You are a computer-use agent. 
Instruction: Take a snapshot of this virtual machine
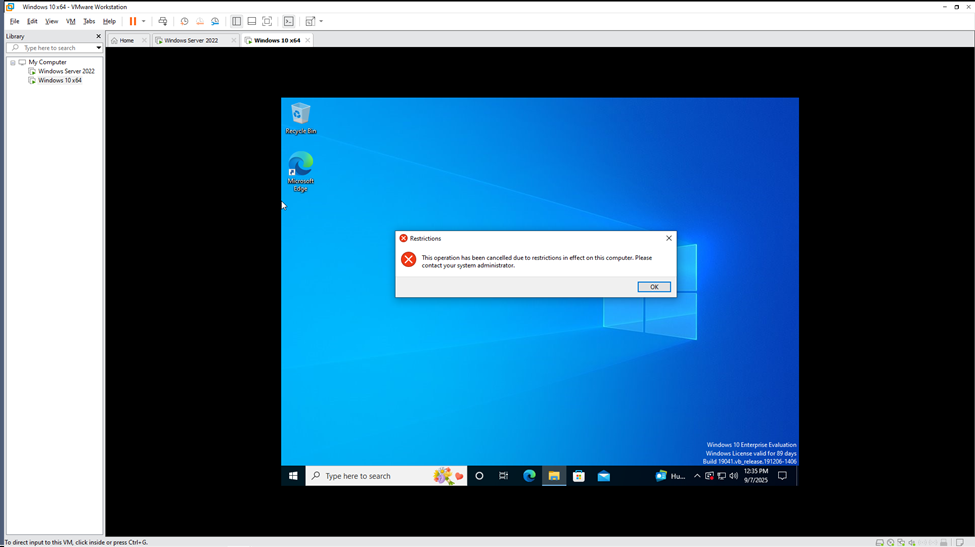click(184, 21)
